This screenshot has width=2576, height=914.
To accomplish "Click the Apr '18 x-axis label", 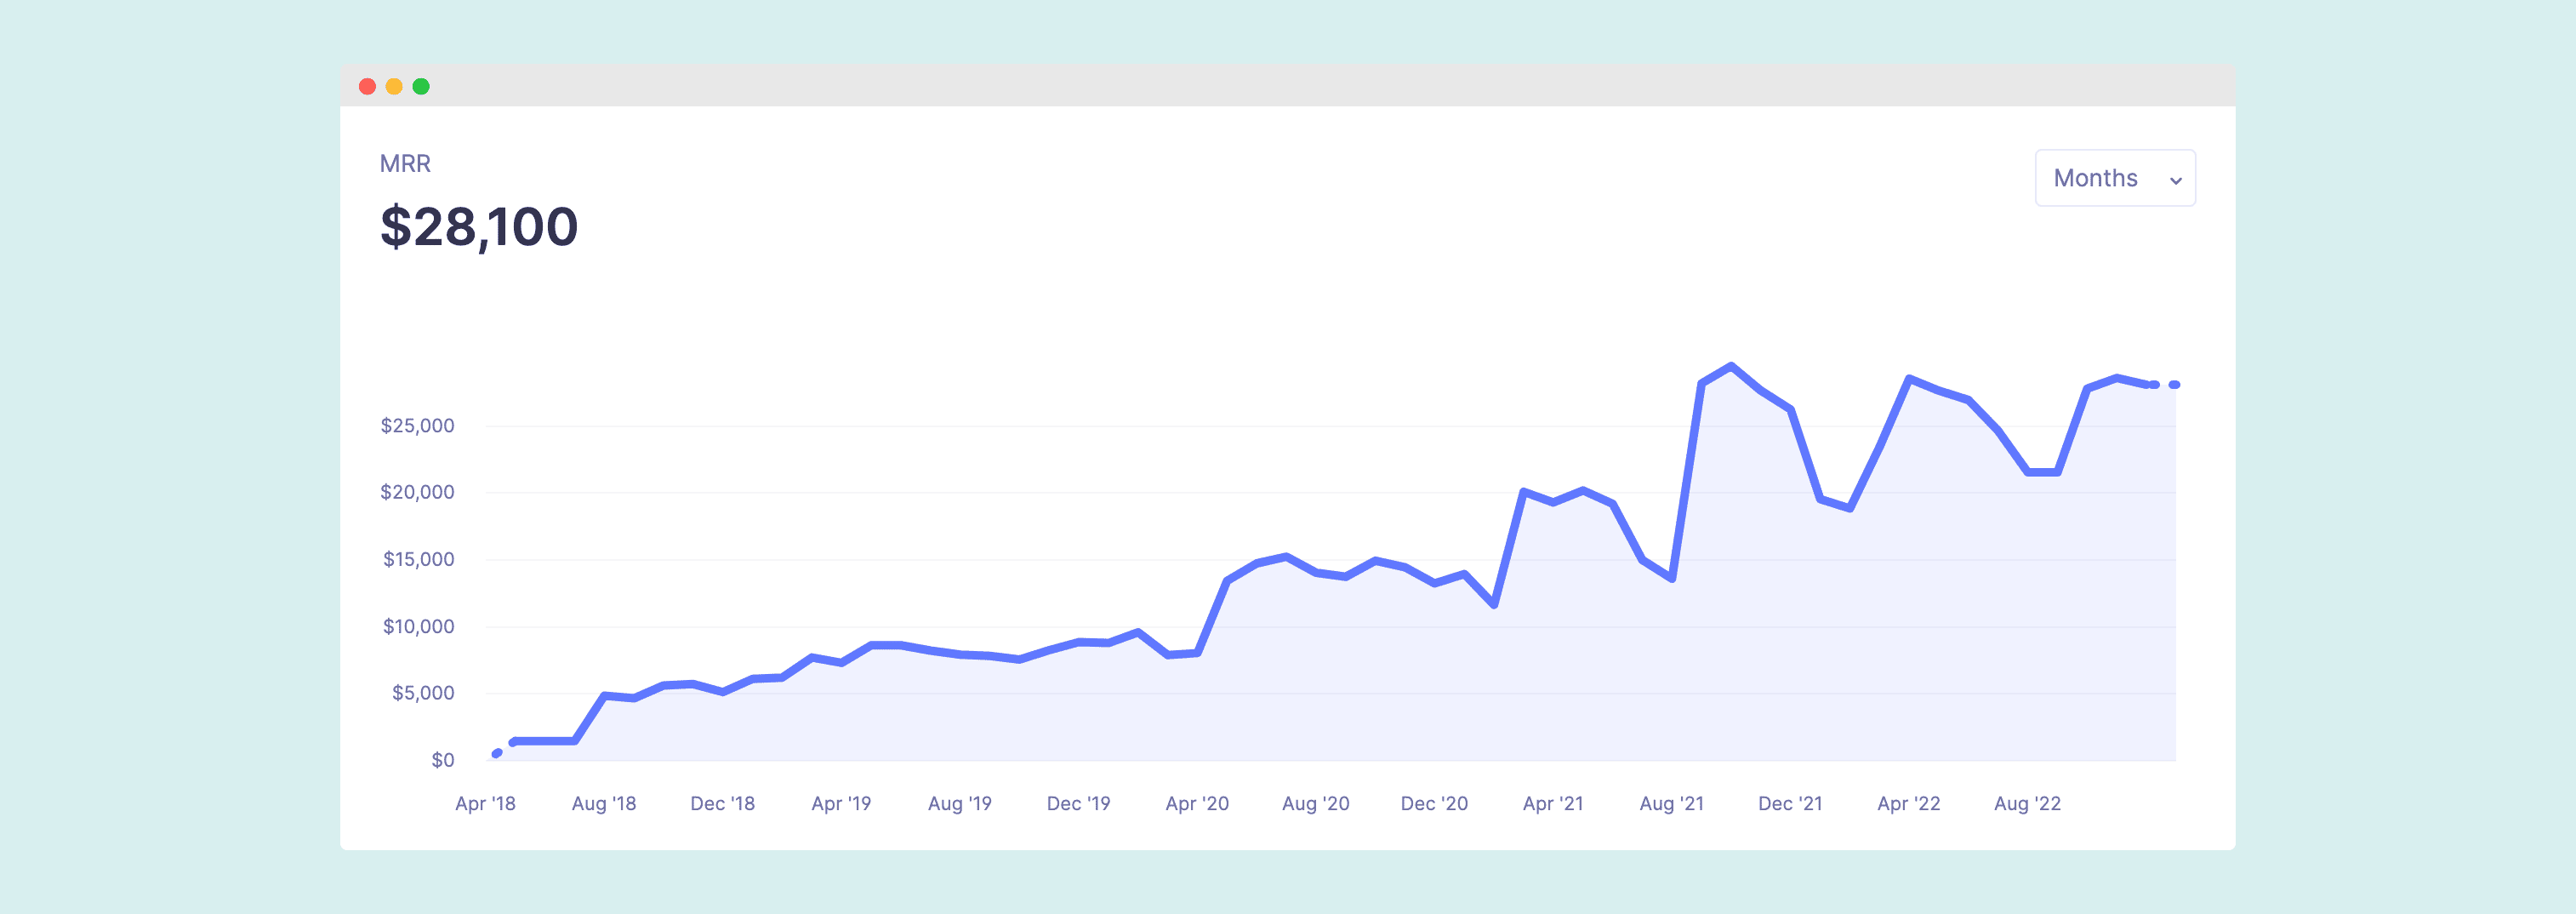I will click(485, 803).
